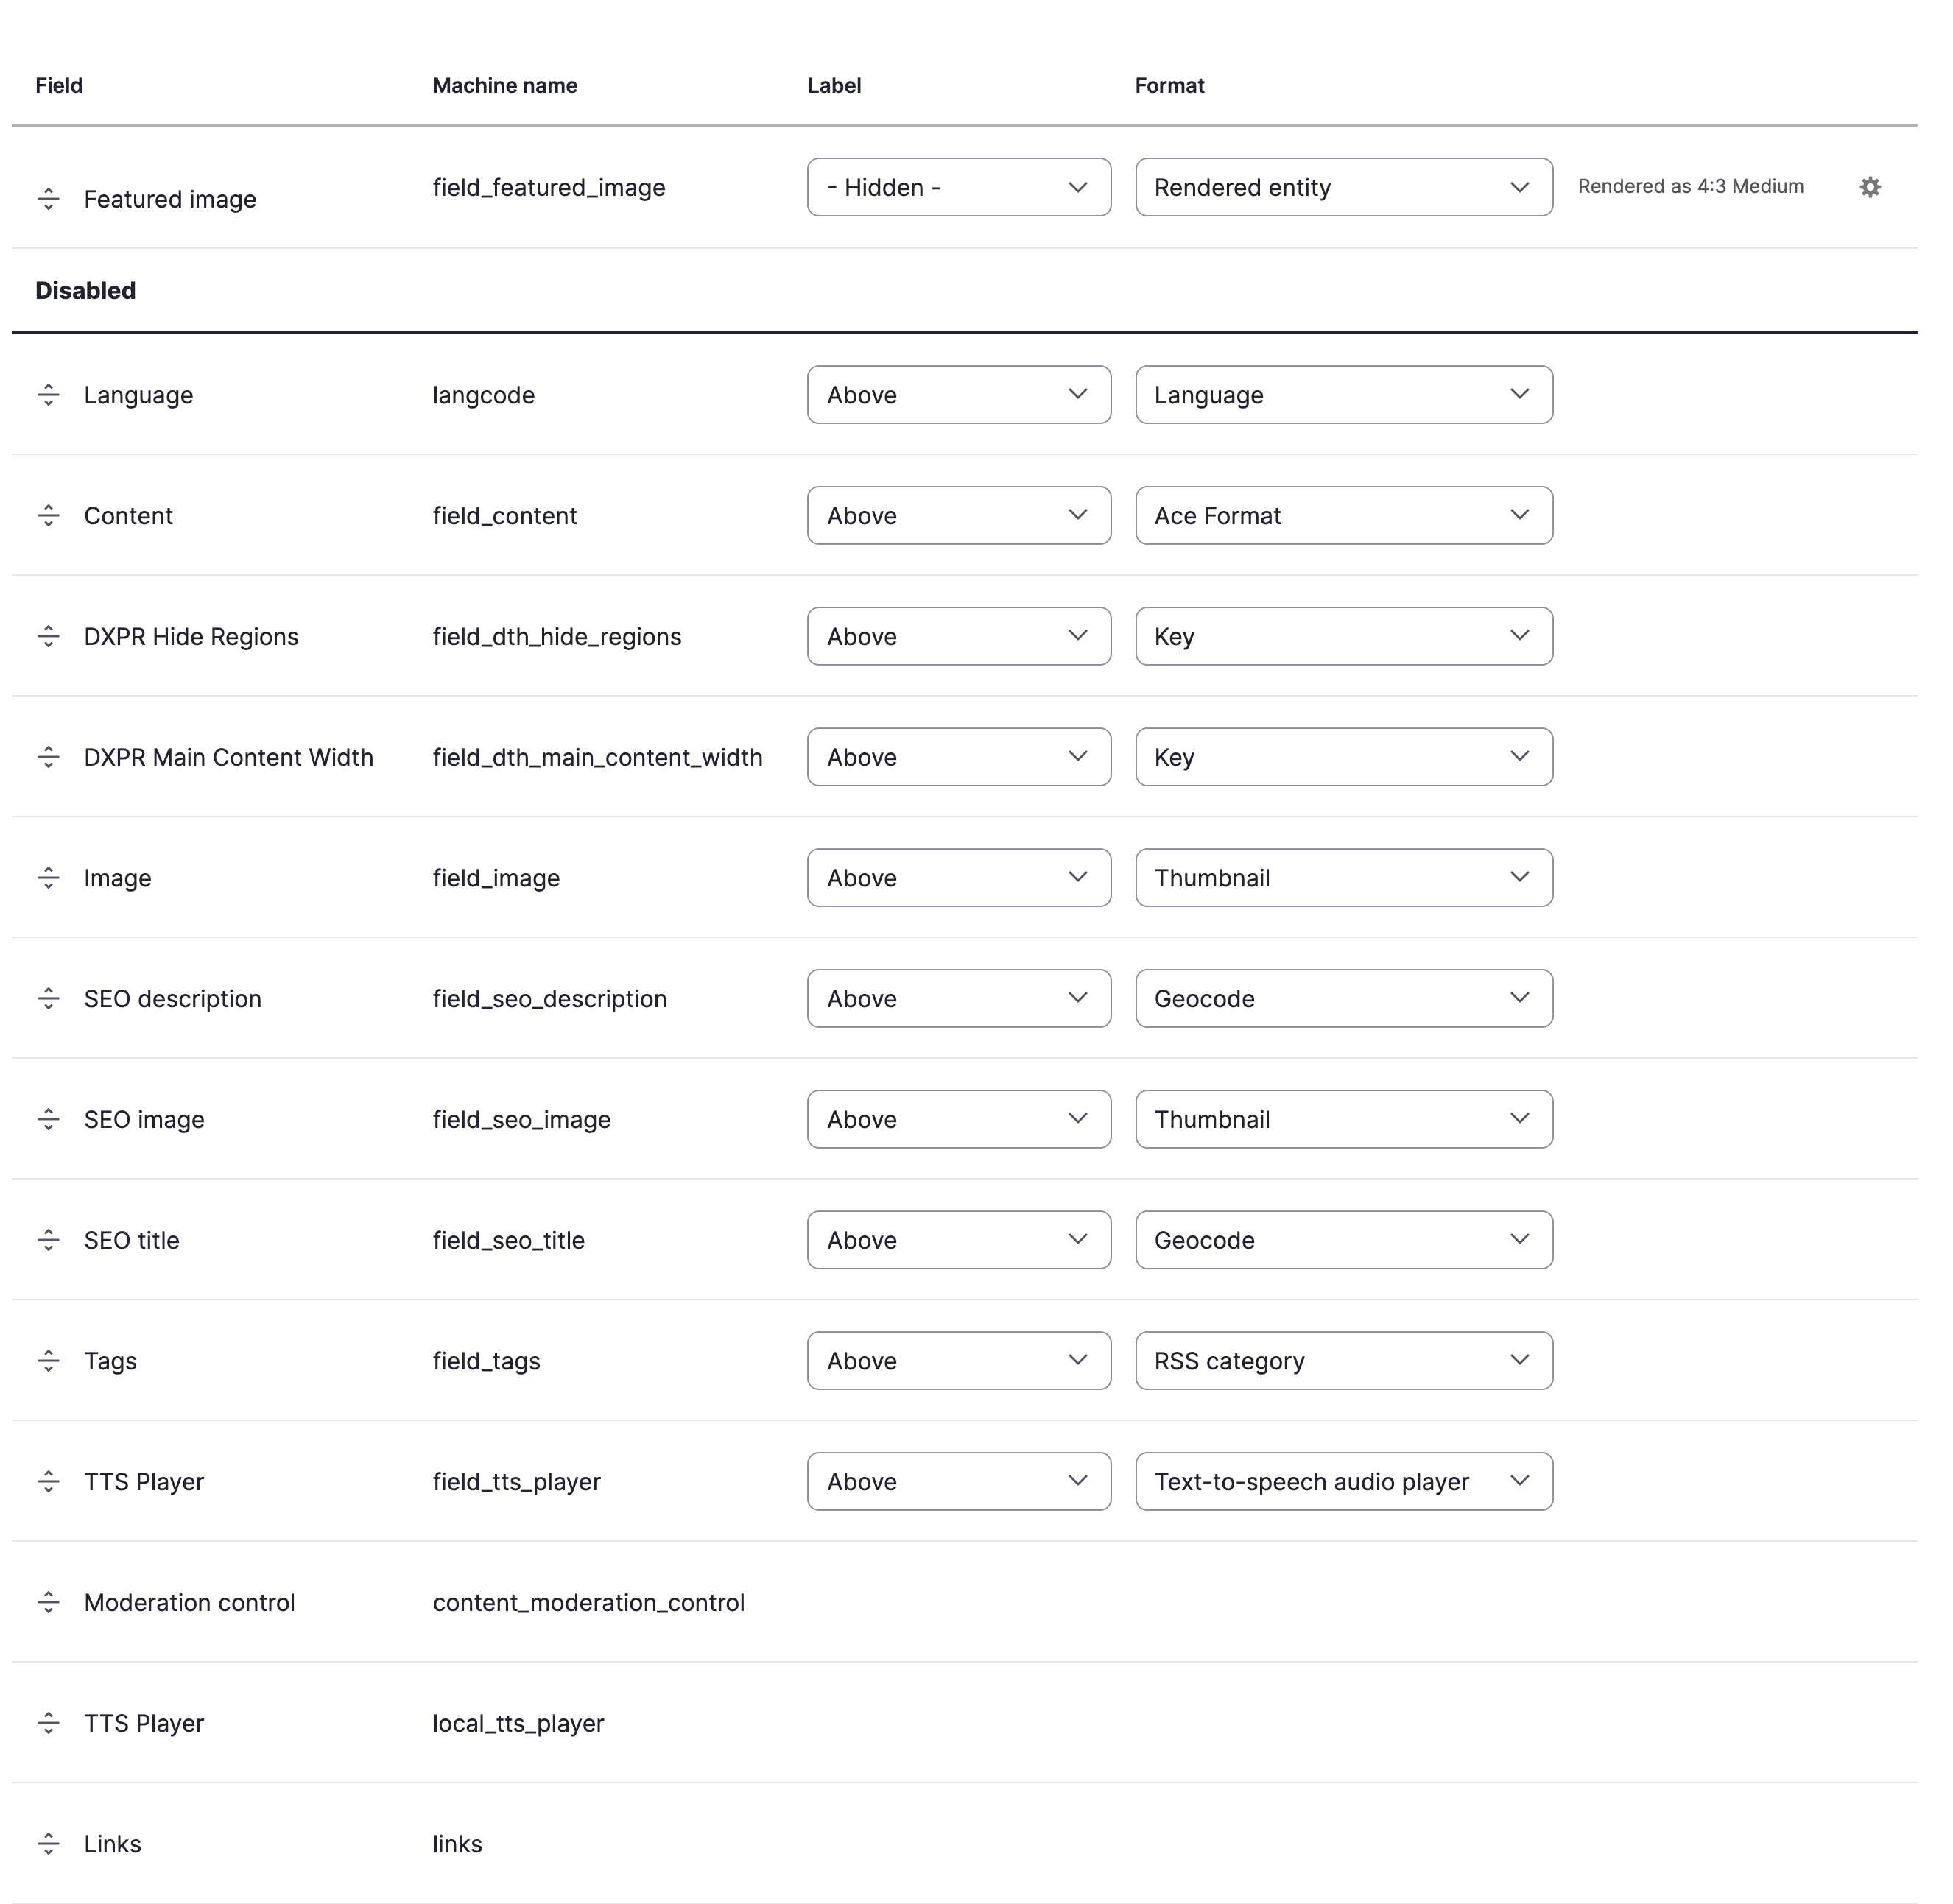Open the Language format dropdown
Image resolution: width=1953 pixels, height=1904 pixels.
(x=1344, y=395)
